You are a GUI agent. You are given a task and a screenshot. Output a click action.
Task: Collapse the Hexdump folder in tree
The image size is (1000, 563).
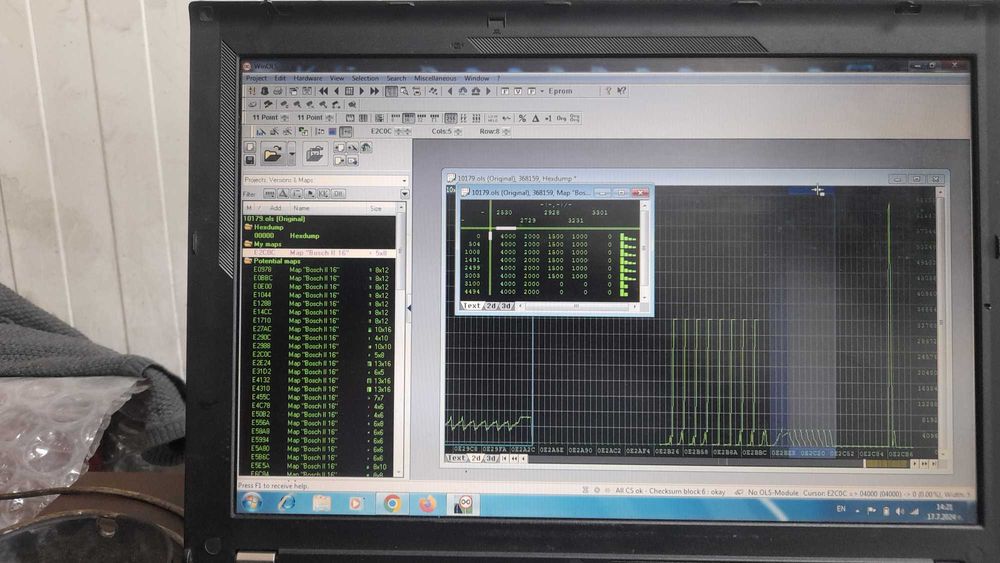[248, 227]
